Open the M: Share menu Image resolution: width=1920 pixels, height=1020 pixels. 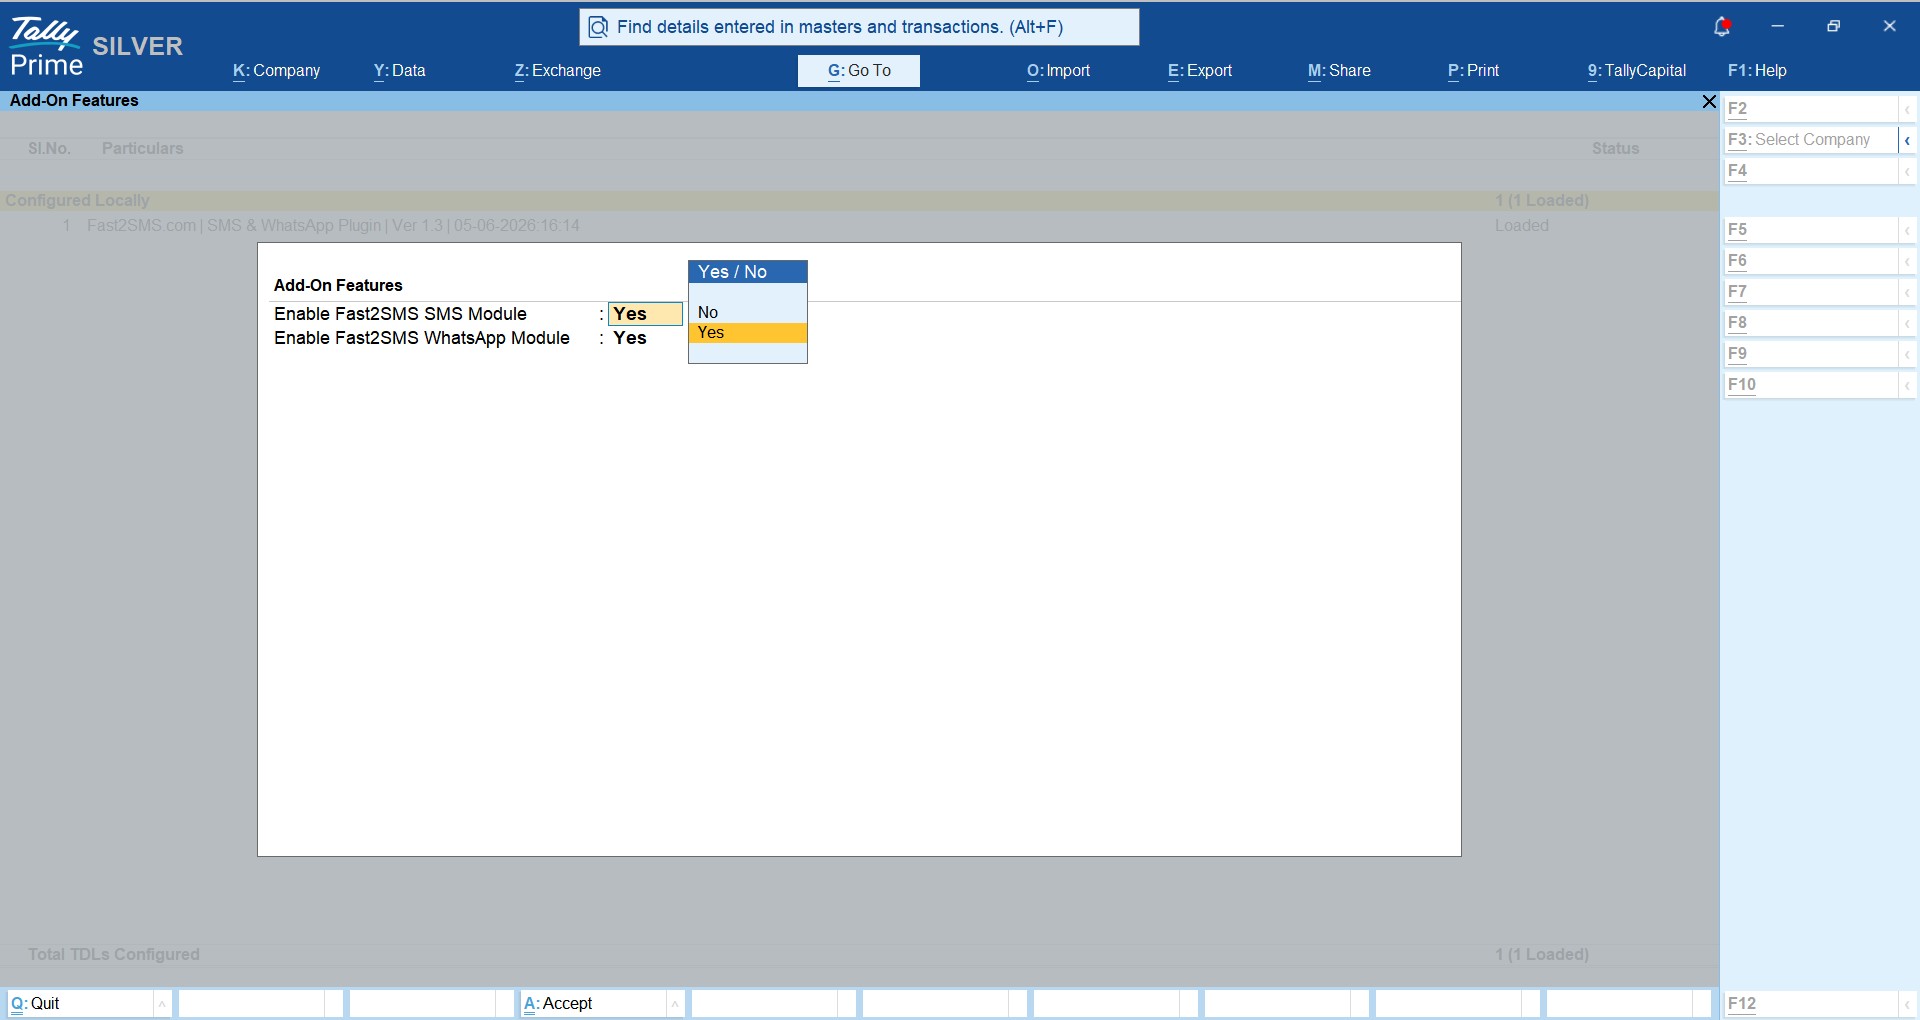point(1339,71)
